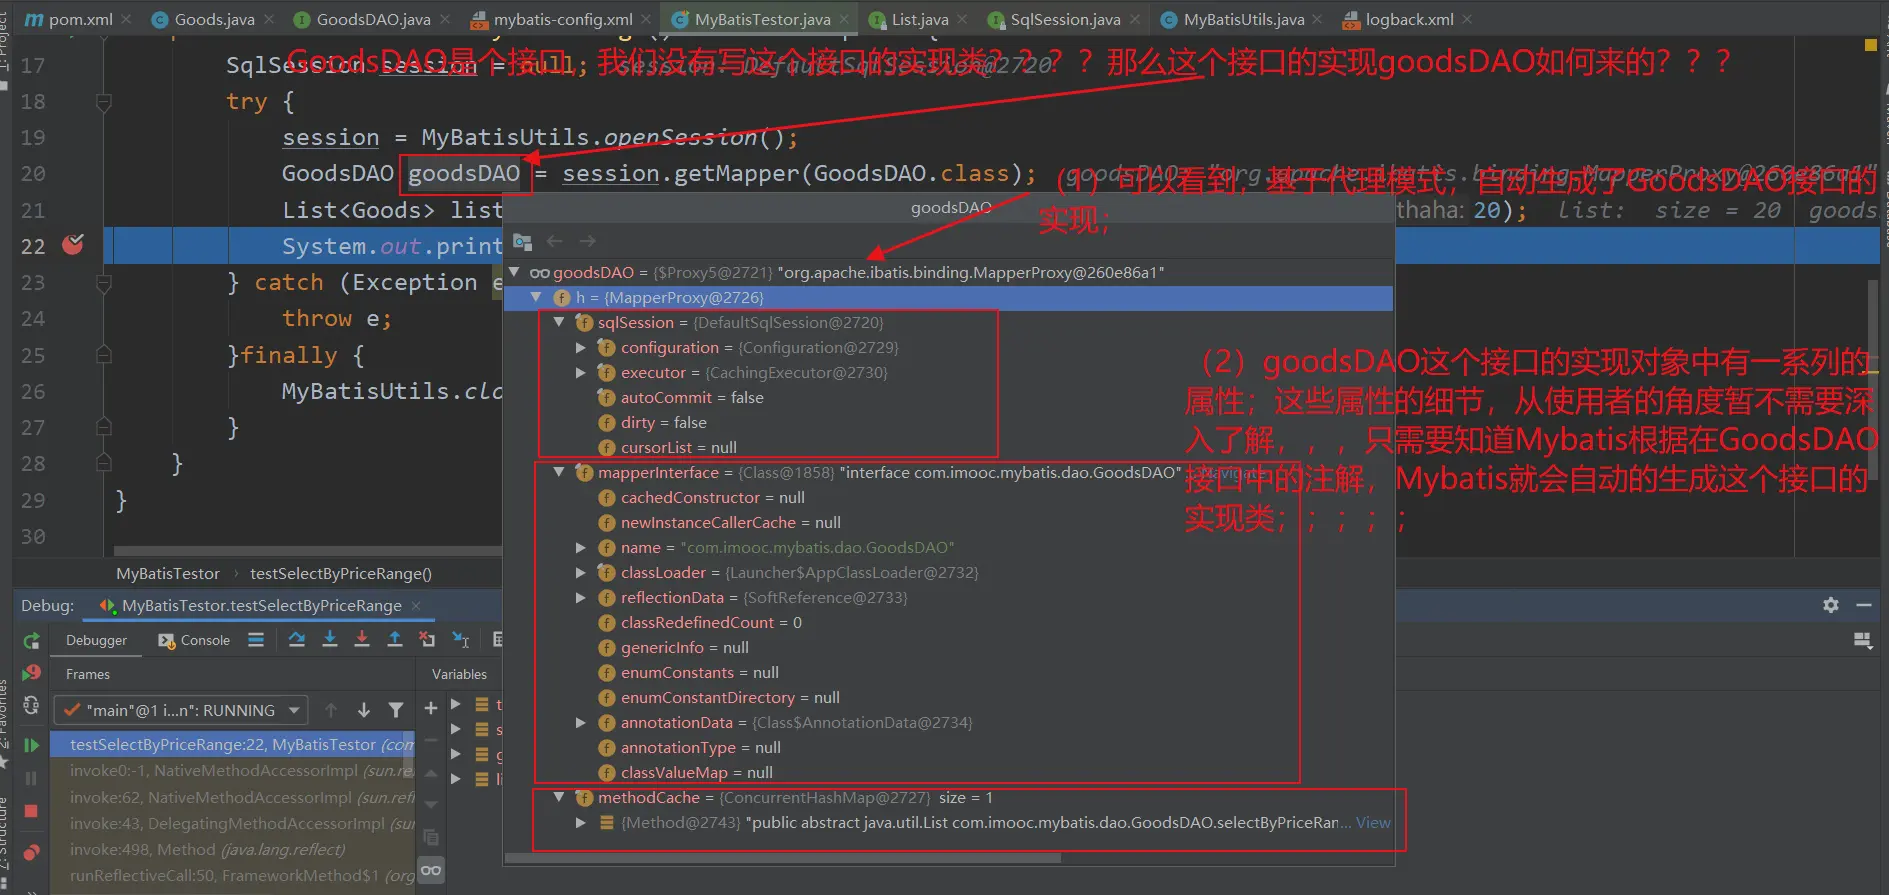This screenshot has height=895, width=1889.
Task: Close the MyBatisTestor.java tab
Action: tap(846, 19)
